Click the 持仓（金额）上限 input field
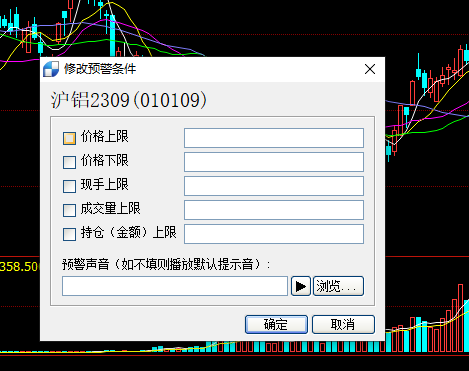Image resolution: width=469 pixels, height=371 pixels. pyautogui.click(x=274, y=234)
